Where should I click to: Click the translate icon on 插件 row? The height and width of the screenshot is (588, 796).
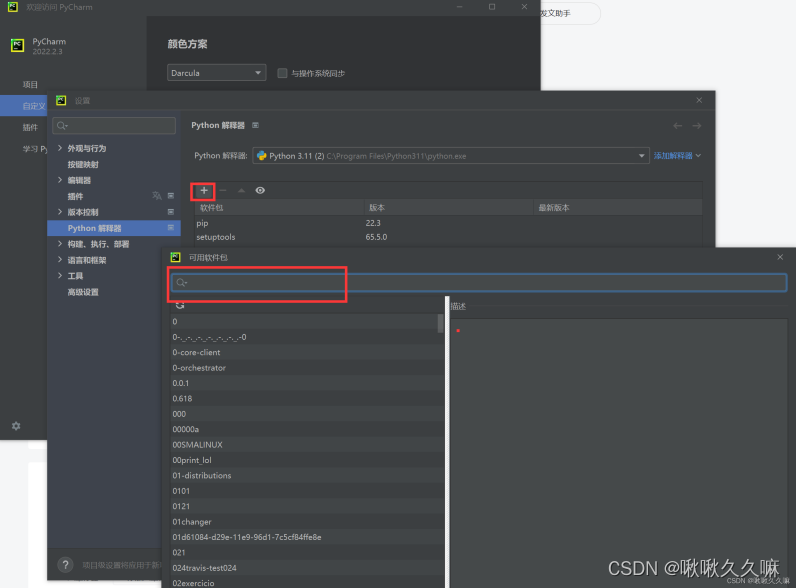[x=157, y=196]
